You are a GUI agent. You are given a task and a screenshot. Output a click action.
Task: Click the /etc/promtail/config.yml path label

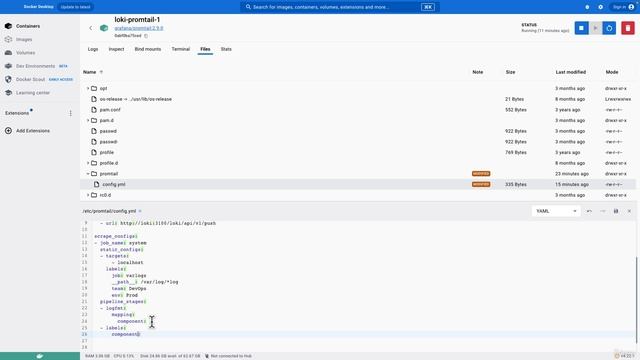coord(109,211)
